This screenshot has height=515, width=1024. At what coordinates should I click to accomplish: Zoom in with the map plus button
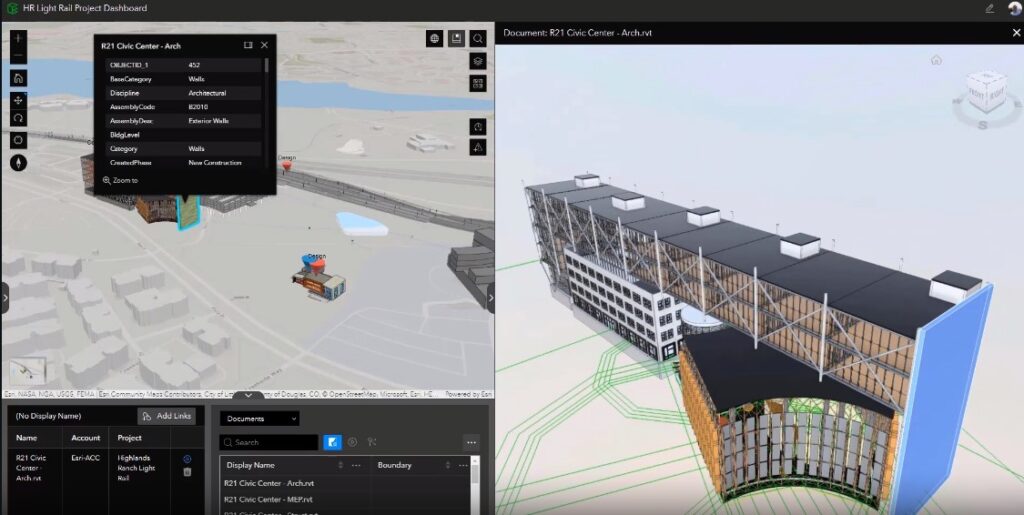(x=18, y=38)
